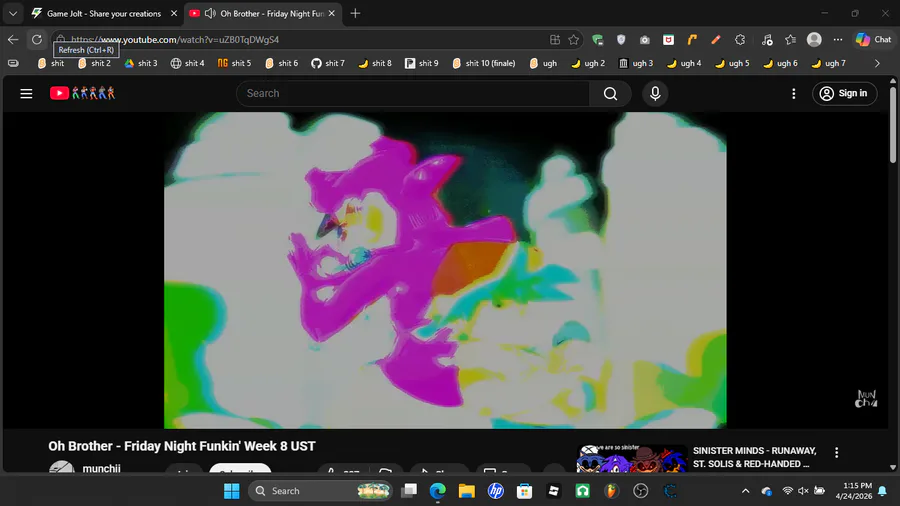Viewport: 900px width, 506px height.
Task: Open SINISTER MINDS video title link
Action: coord(754,457)
